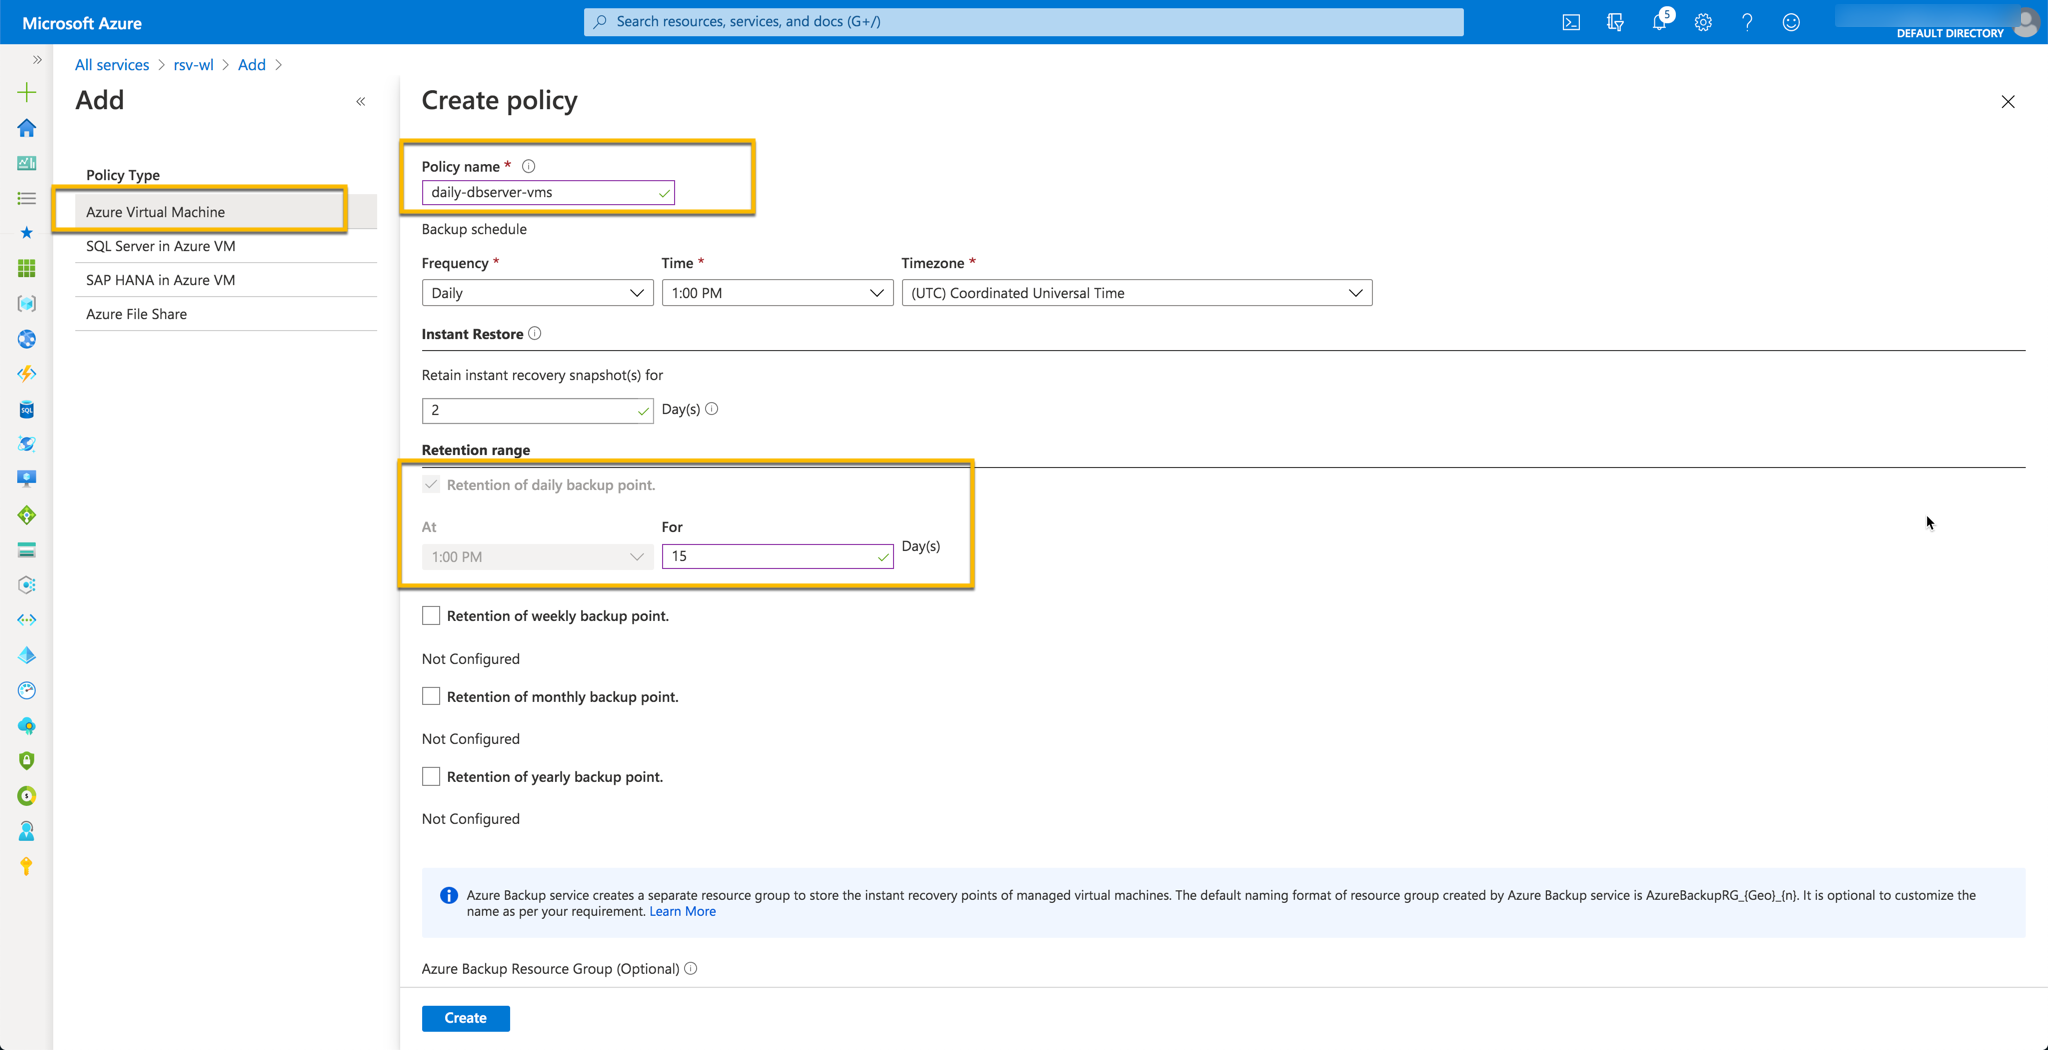Open the Resource groups cube icon

pos(27,303)
